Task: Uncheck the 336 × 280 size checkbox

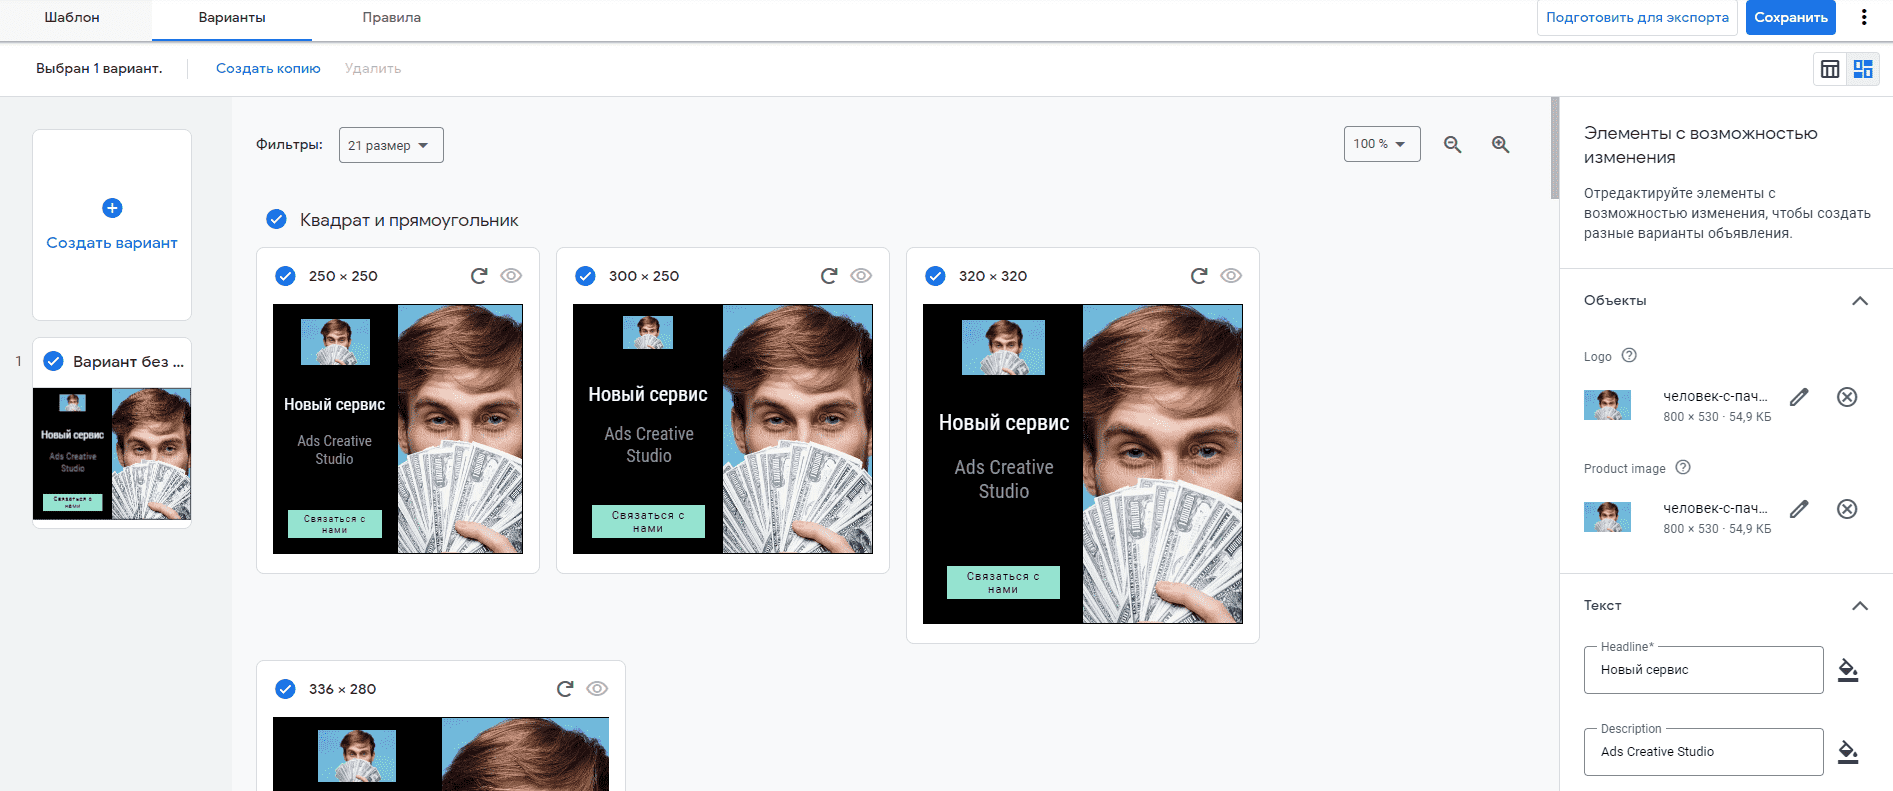Action: [285, 689]
